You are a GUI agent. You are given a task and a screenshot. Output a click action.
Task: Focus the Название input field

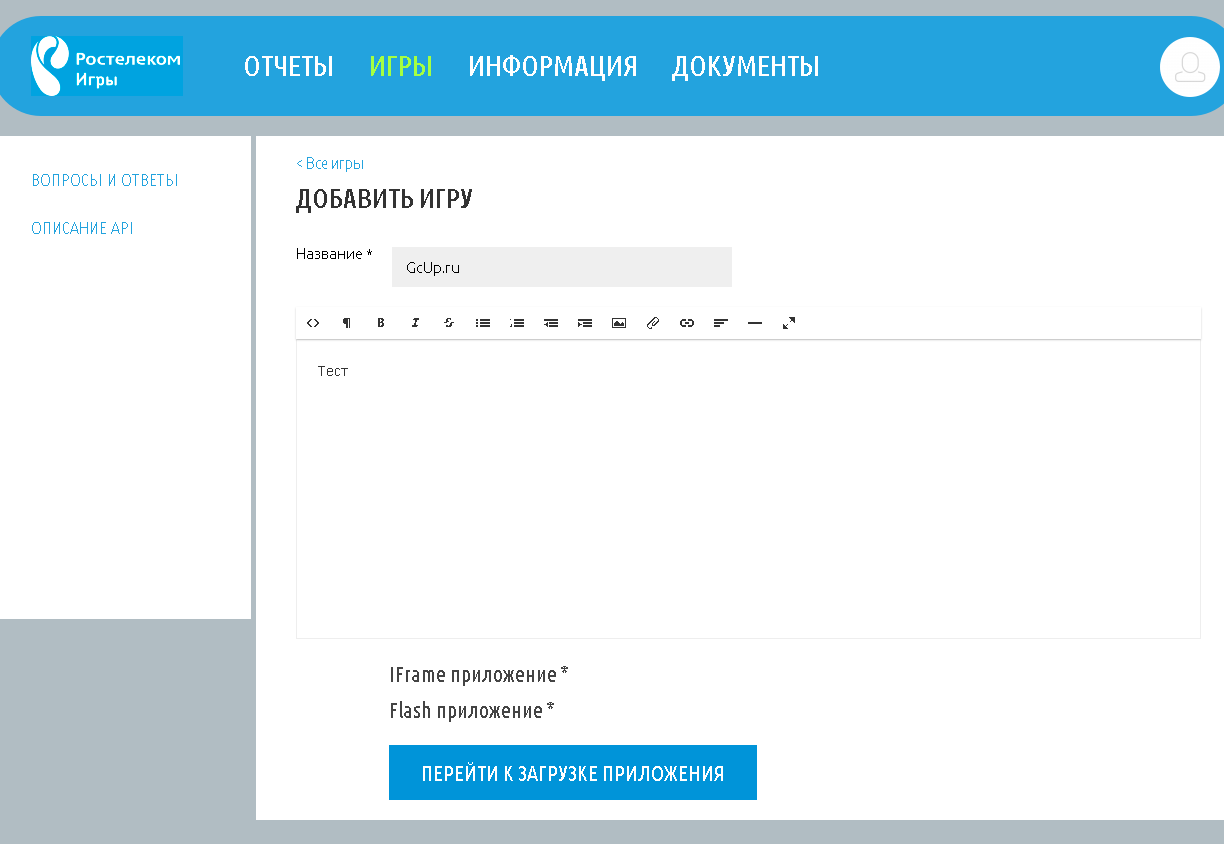[562, 267]
